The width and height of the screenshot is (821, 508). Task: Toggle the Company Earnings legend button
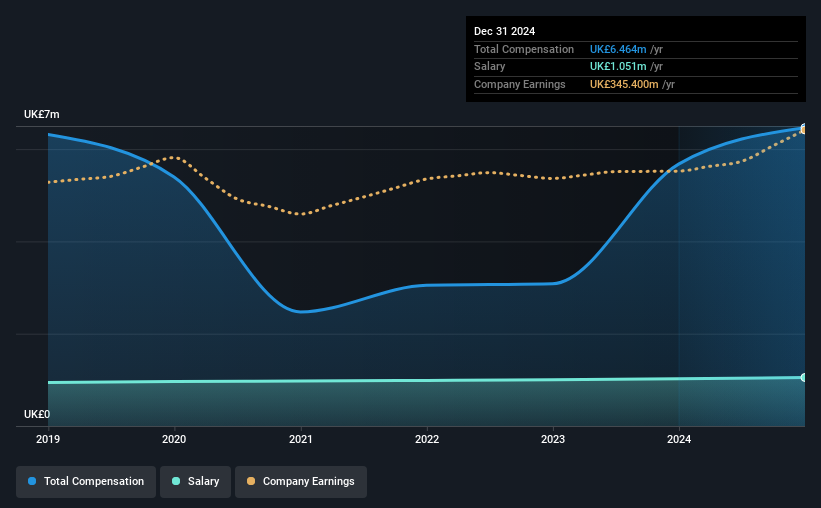pyautogui.click(x=301, y=482)
